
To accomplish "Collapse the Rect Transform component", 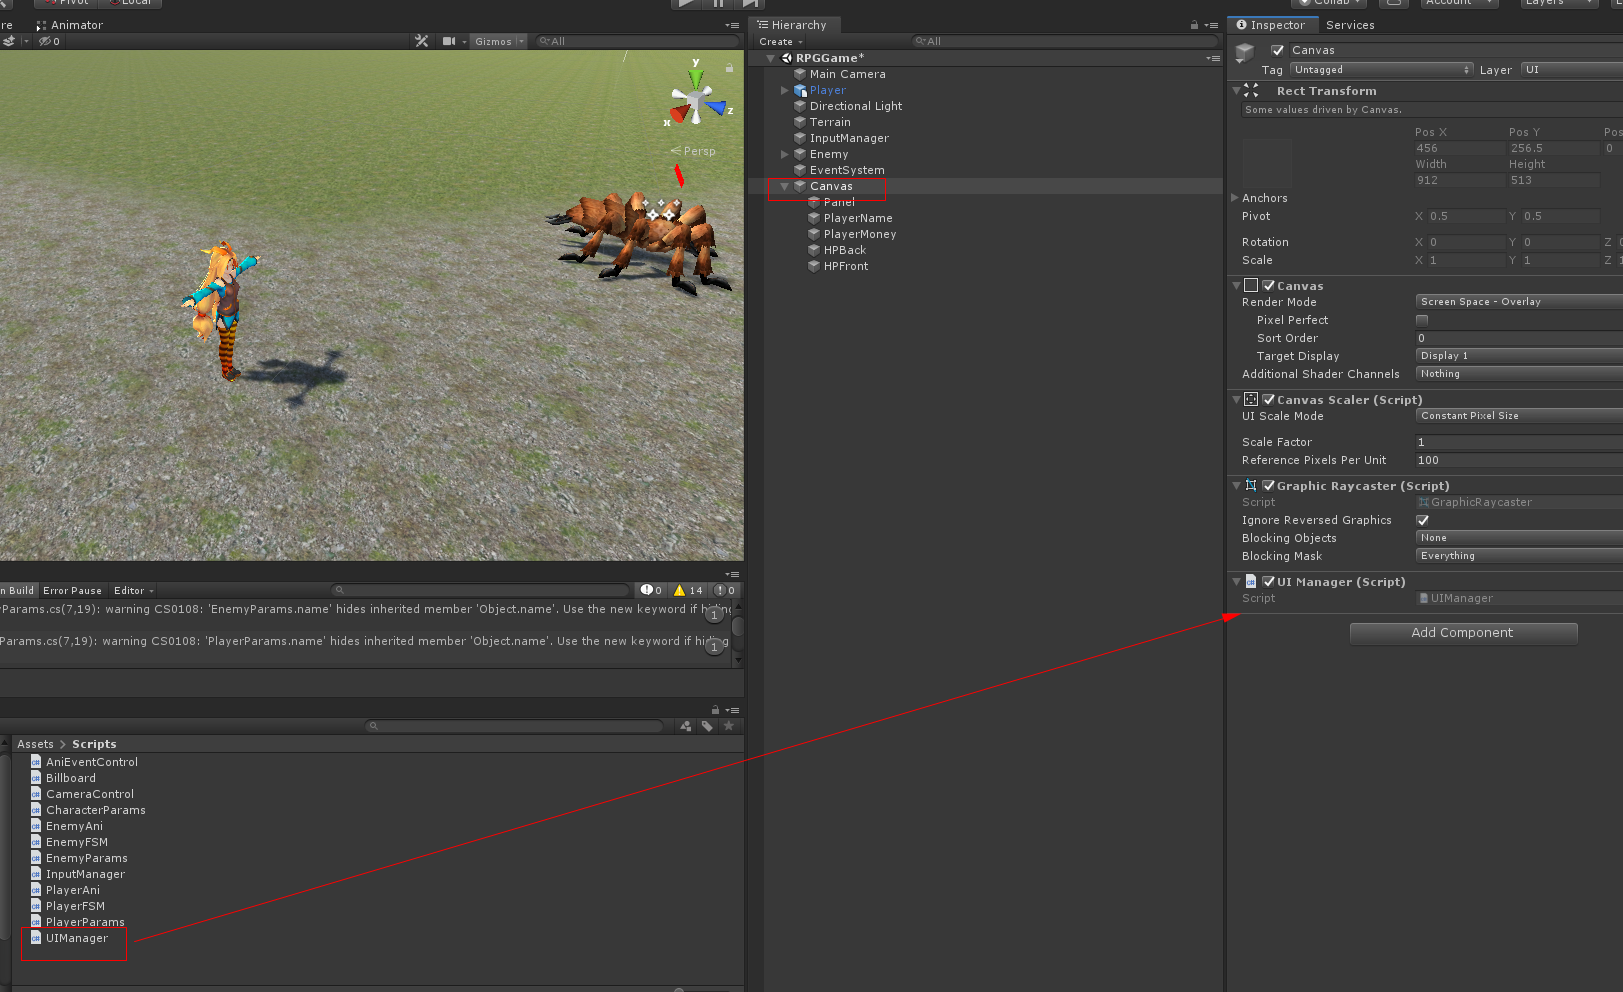I will coord(1237,91).
